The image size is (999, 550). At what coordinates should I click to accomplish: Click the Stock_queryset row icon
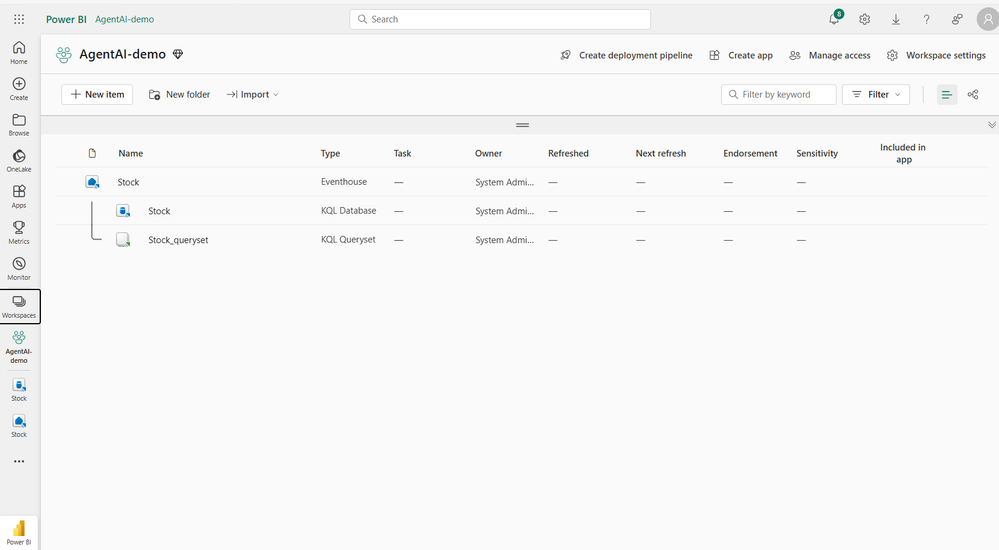pos(123,240)
